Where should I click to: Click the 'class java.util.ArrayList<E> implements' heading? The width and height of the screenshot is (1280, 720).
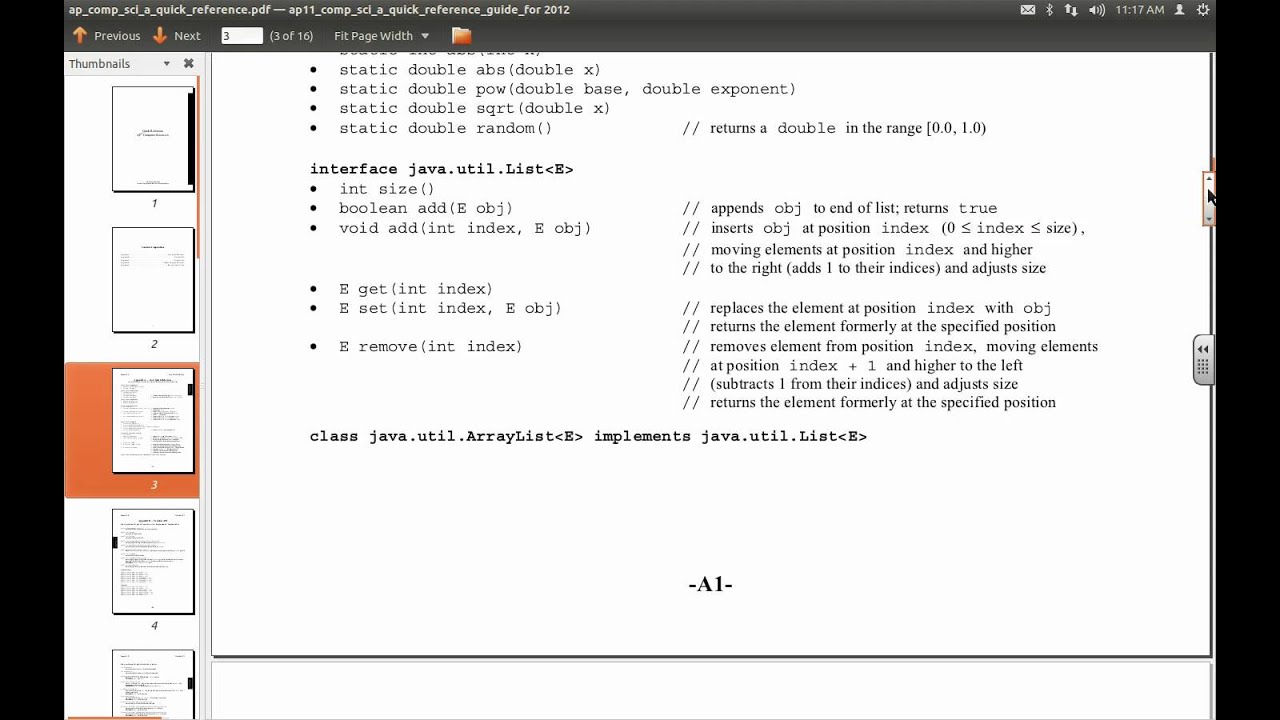tap(500, 436)
